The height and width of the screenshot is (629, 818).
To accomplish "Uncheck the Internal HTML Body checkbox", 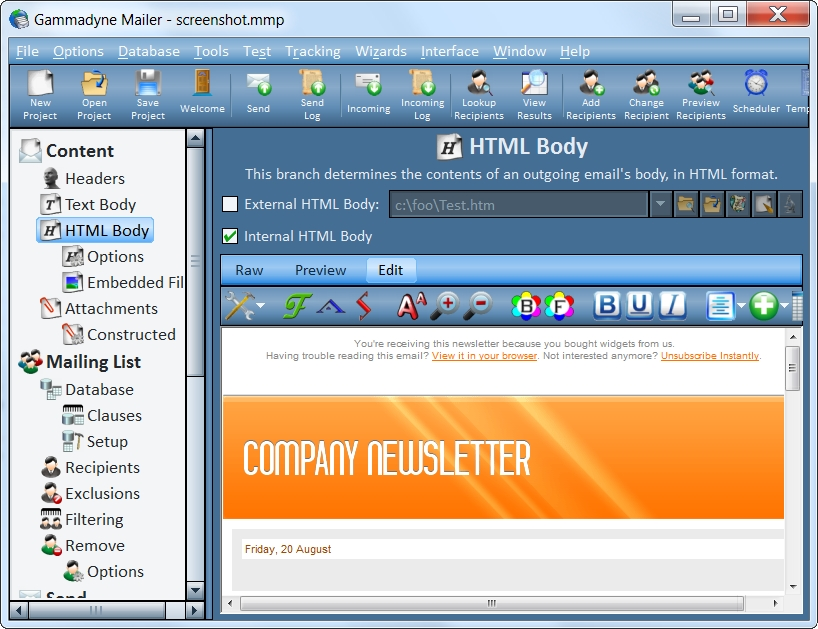I will click(x=230, y=236).
